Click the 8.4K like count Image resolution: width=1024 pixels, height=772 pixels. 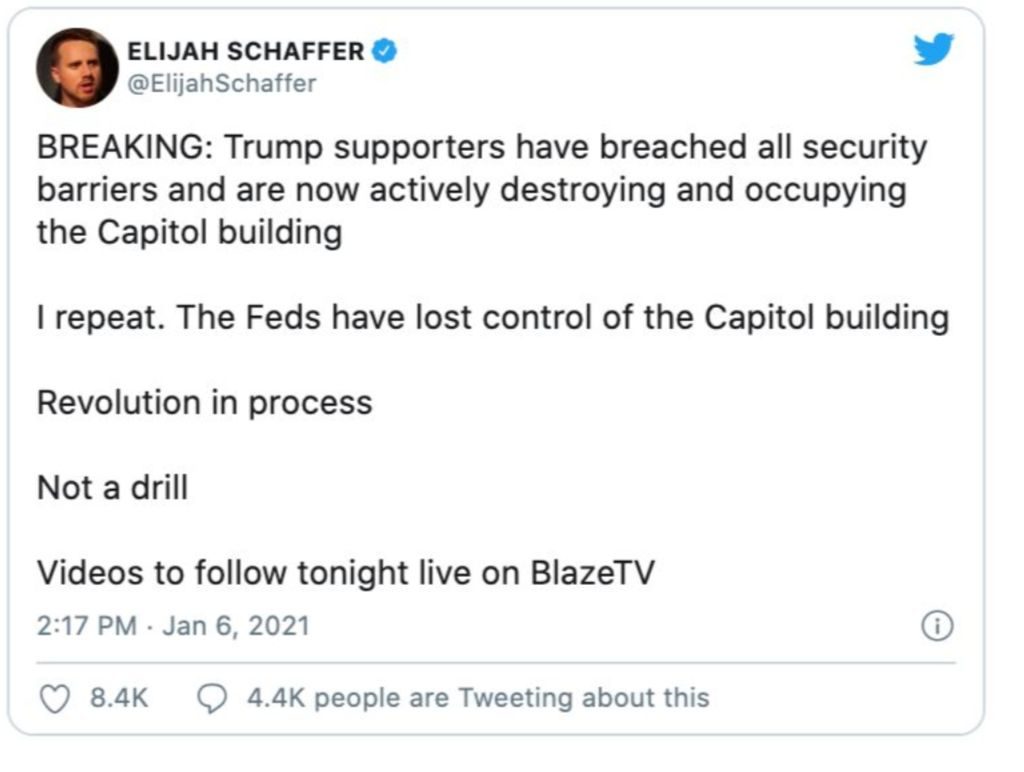119,697
